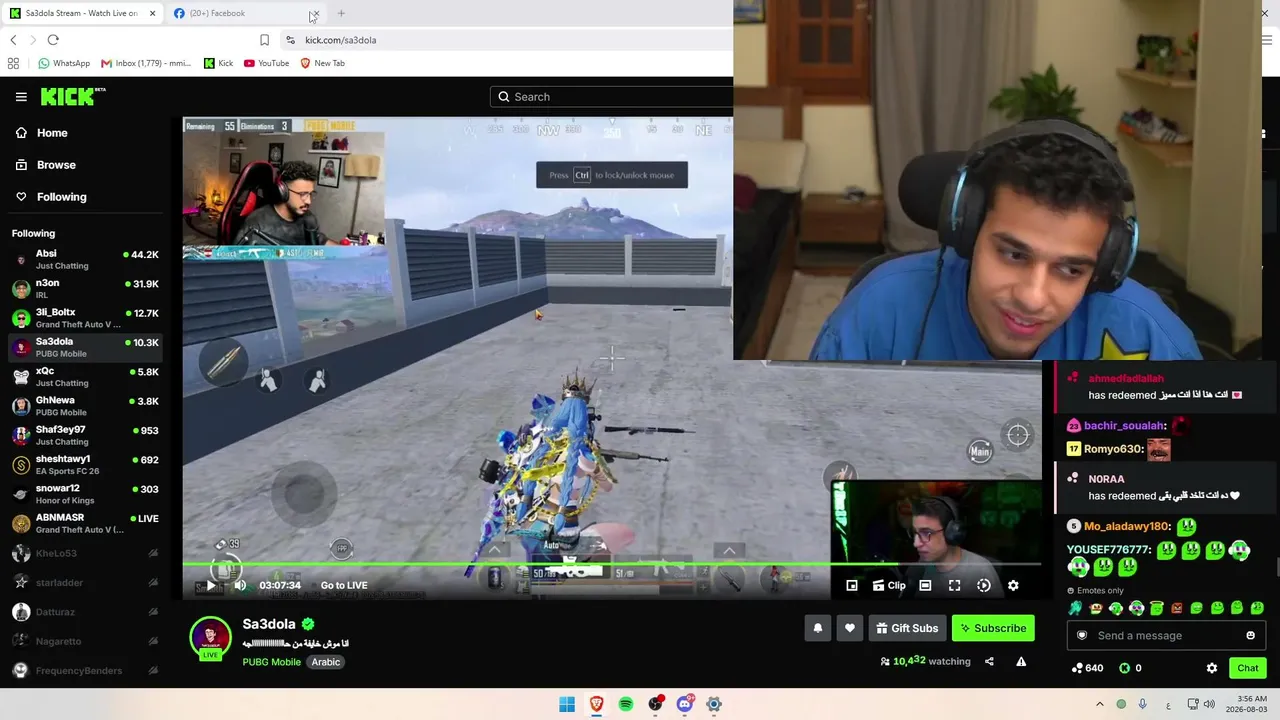The height and width of the screenshot is (720, 1280).
Task: Open the emoji picker in chat input
Action: click(1250, 636)
